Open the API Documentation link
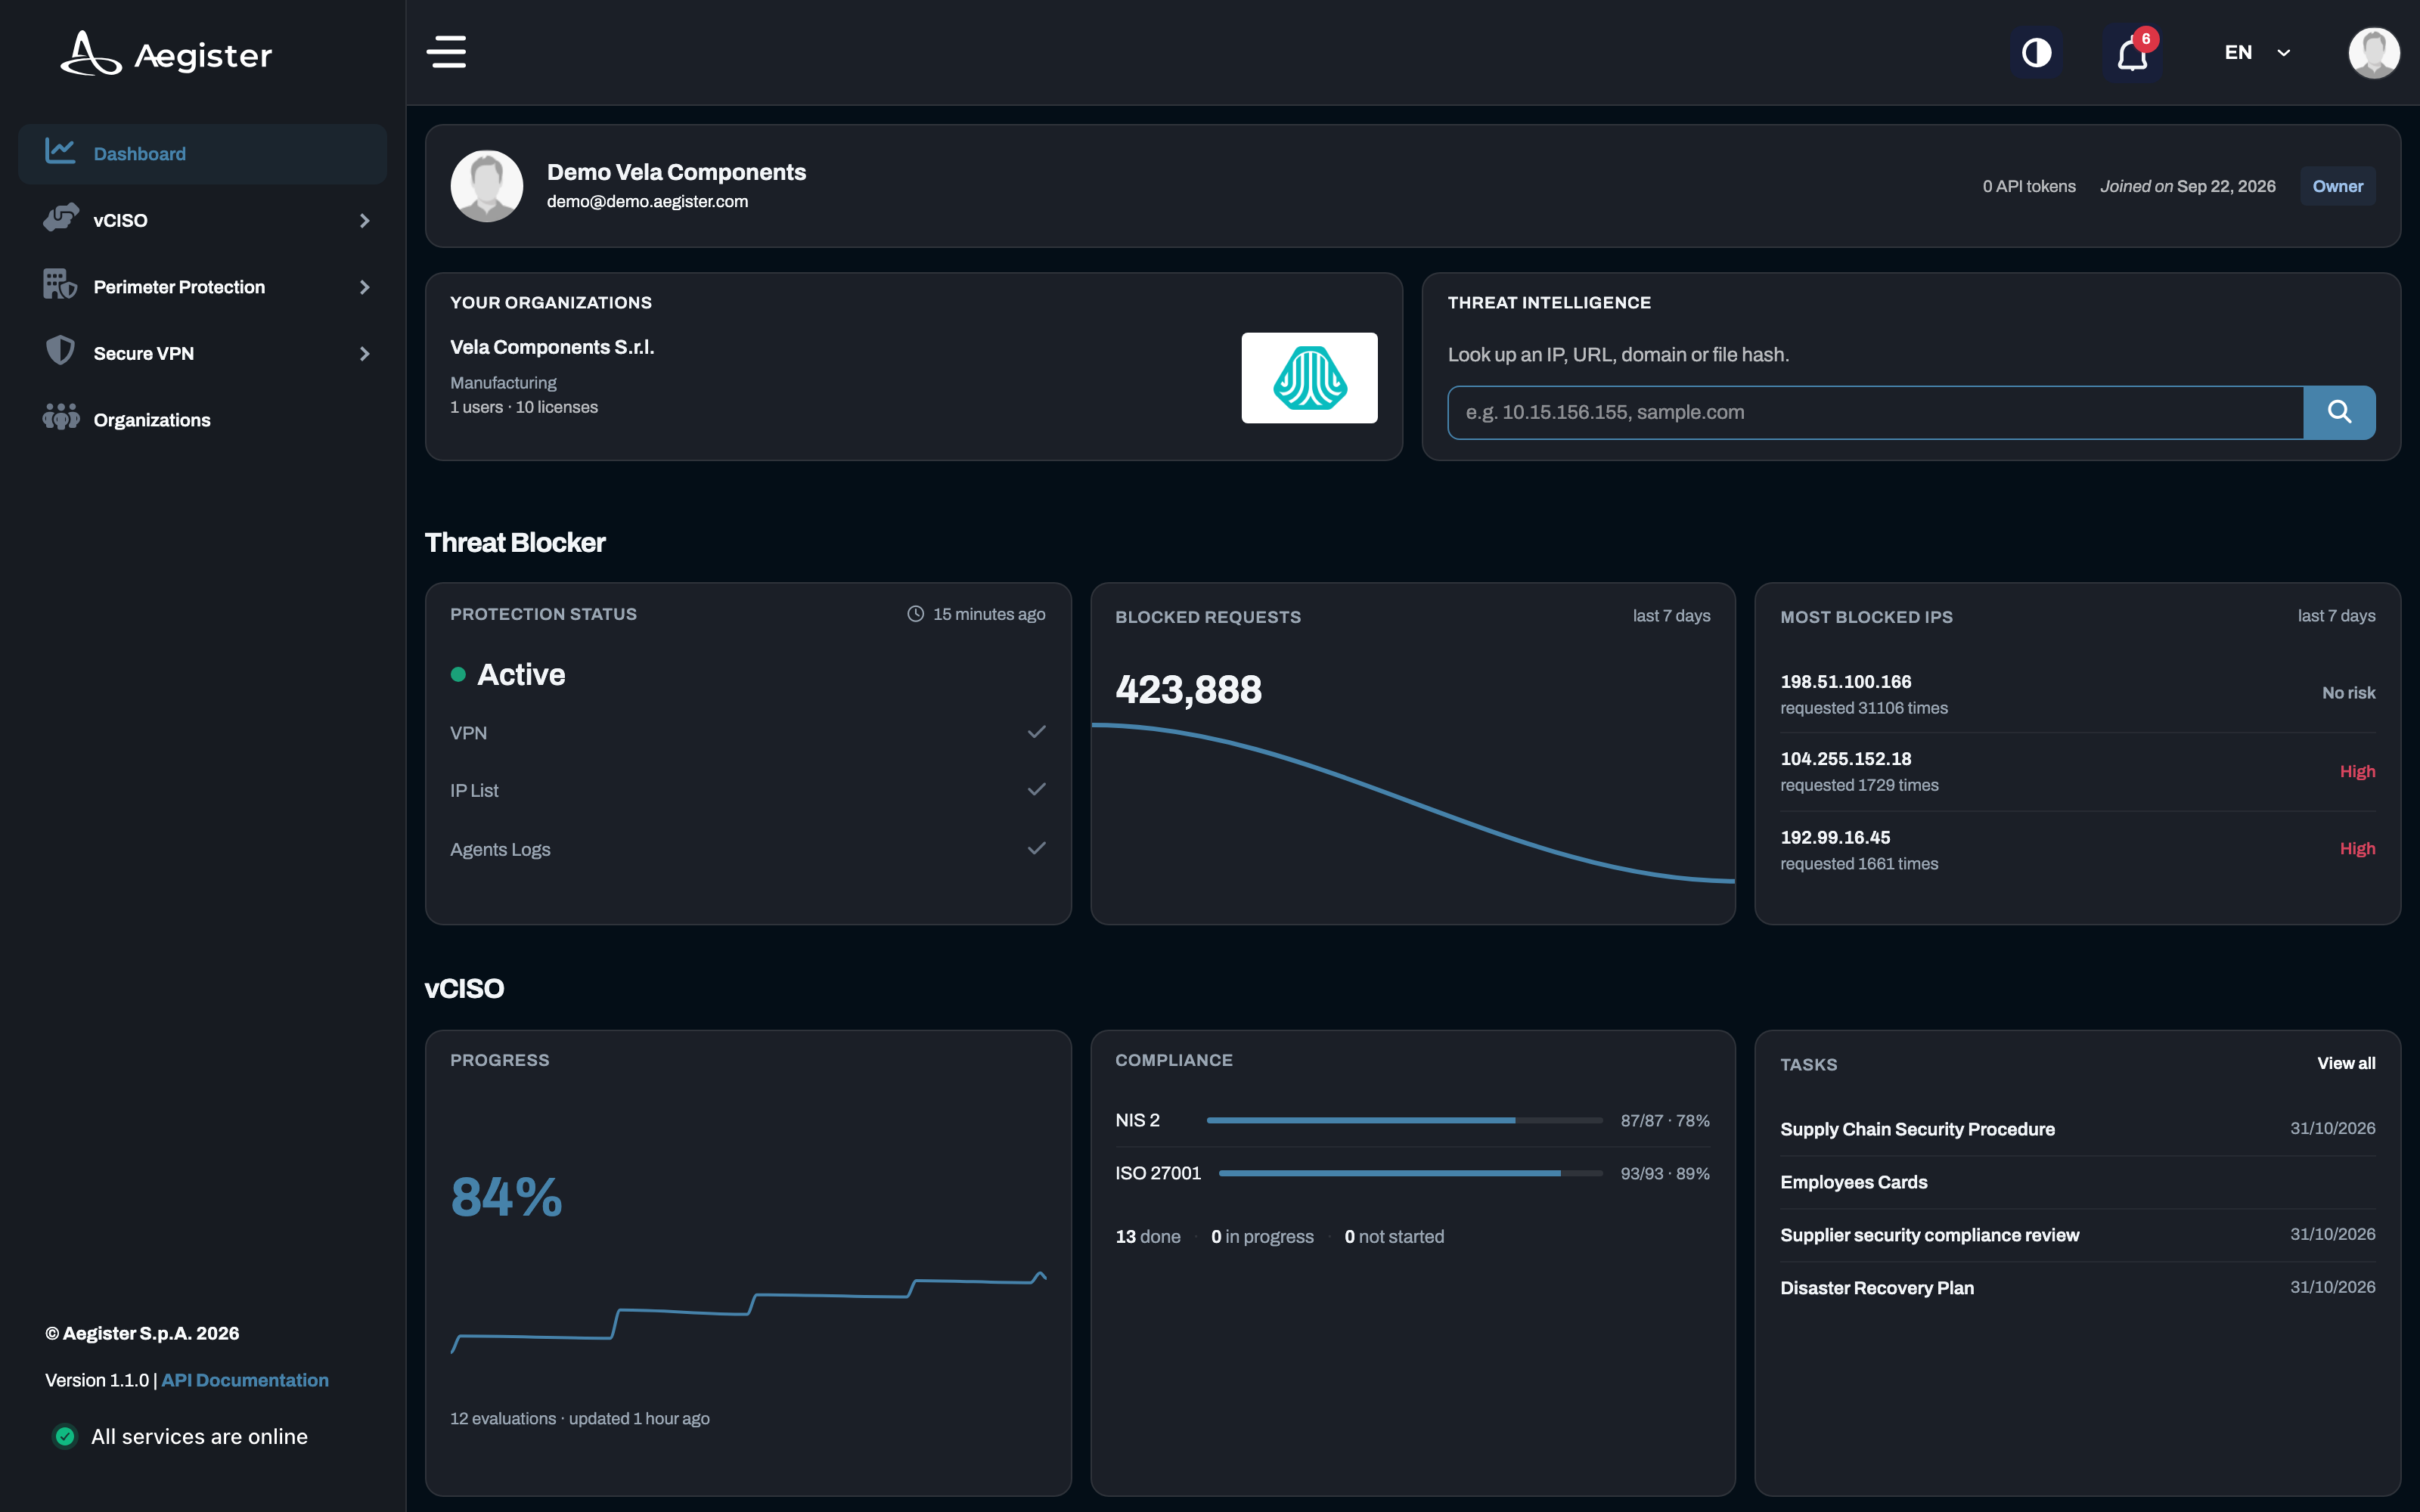2420x1512 pixels. tap(244, 1380)
